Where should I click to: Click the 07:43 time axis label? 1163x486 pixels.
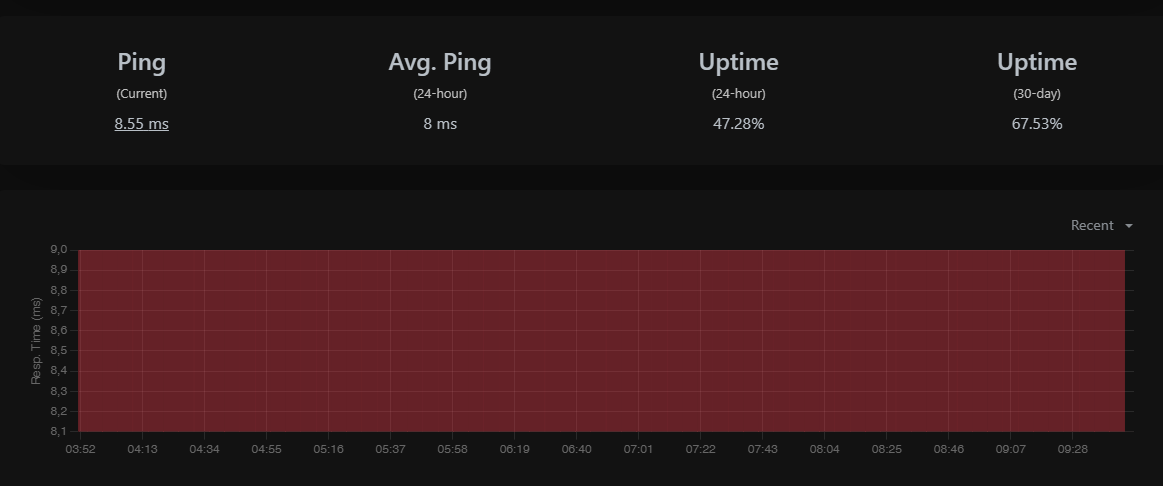[x=762, y=449]
